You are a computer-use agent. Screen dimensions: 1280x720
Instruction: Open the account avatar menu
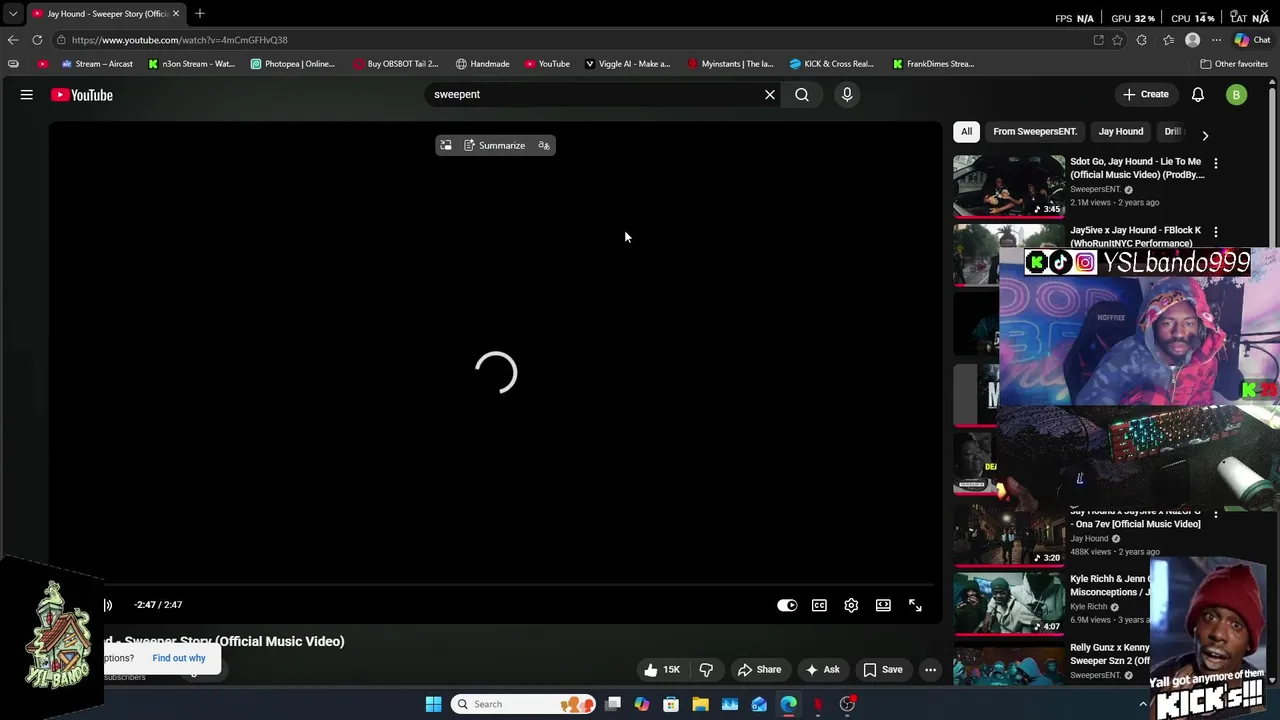coord(1237,95)
